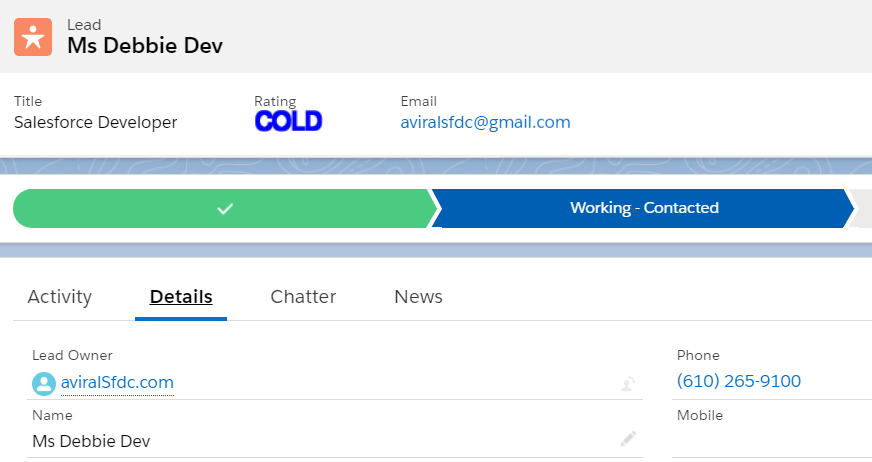
Task: Select the completed green path stage
Action: tap(225, 208)
